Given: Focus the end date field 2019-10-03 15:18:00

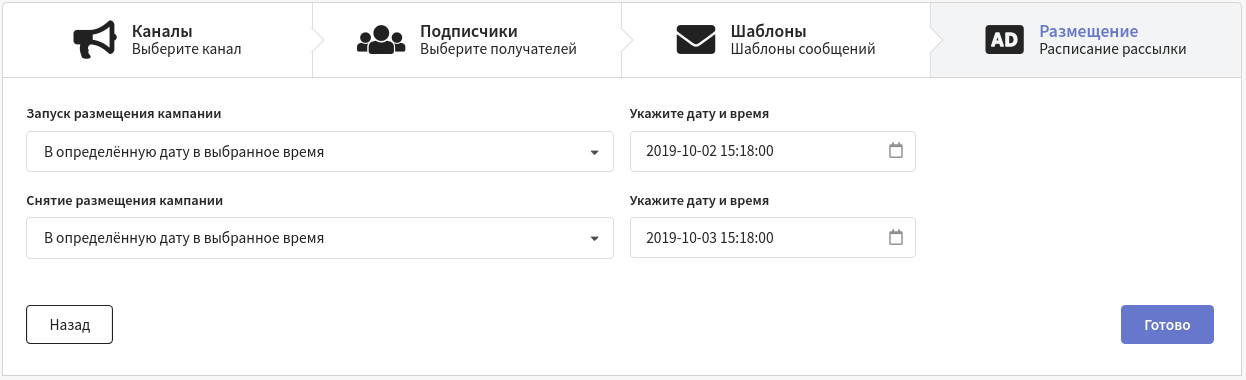Looking at the screenshot, I should (x=773, y=239).
